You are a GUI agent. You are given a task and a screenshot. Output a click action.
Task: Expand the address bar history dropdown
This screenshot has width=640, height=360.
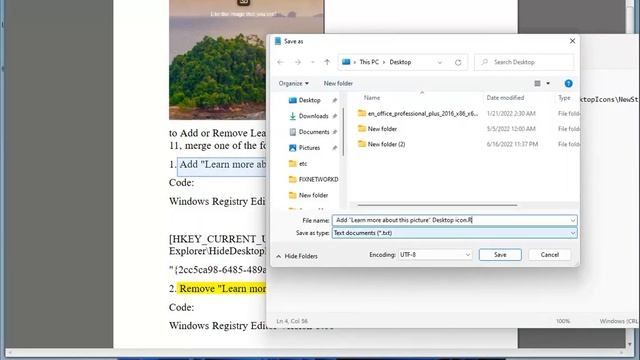tap(440, 62)
